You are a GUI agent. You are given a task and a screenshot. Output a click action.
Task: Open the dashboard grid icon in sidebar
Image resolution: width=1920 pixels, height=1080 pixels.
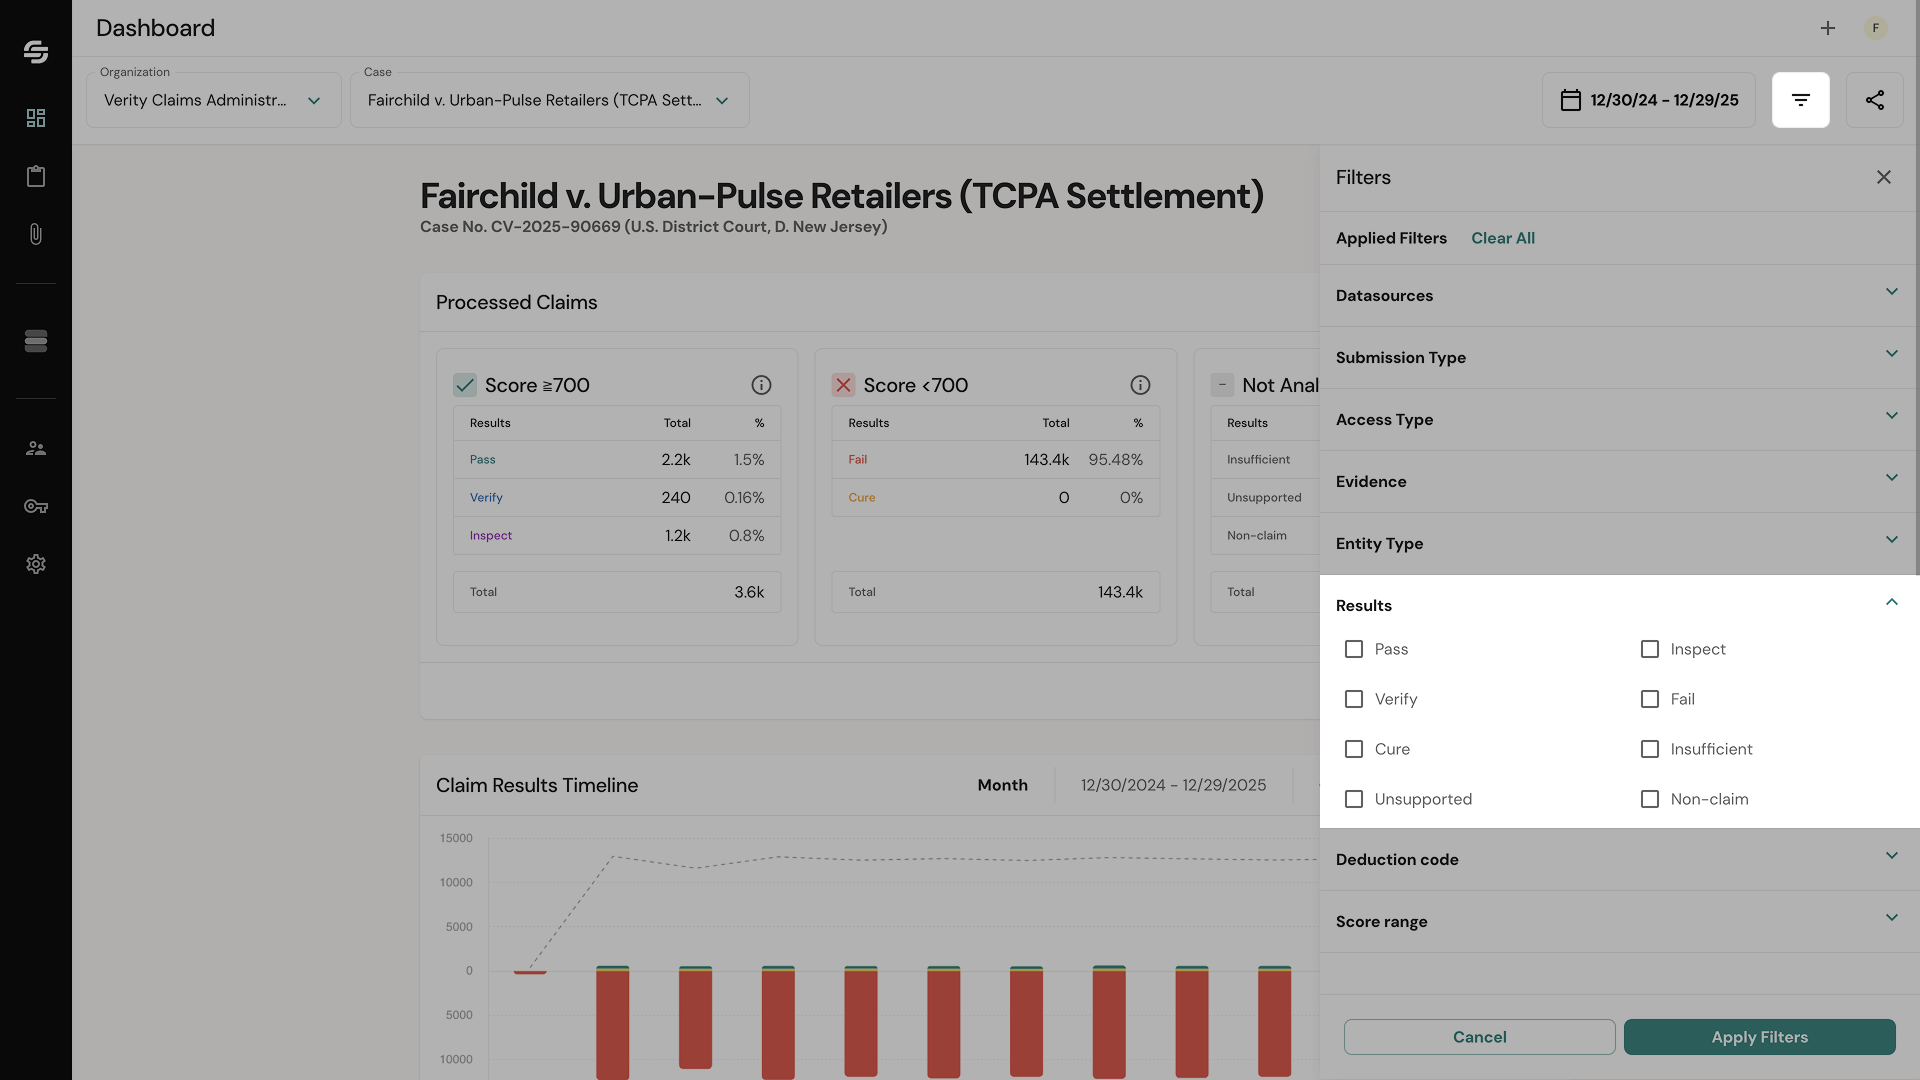click(x=36, y=118)
